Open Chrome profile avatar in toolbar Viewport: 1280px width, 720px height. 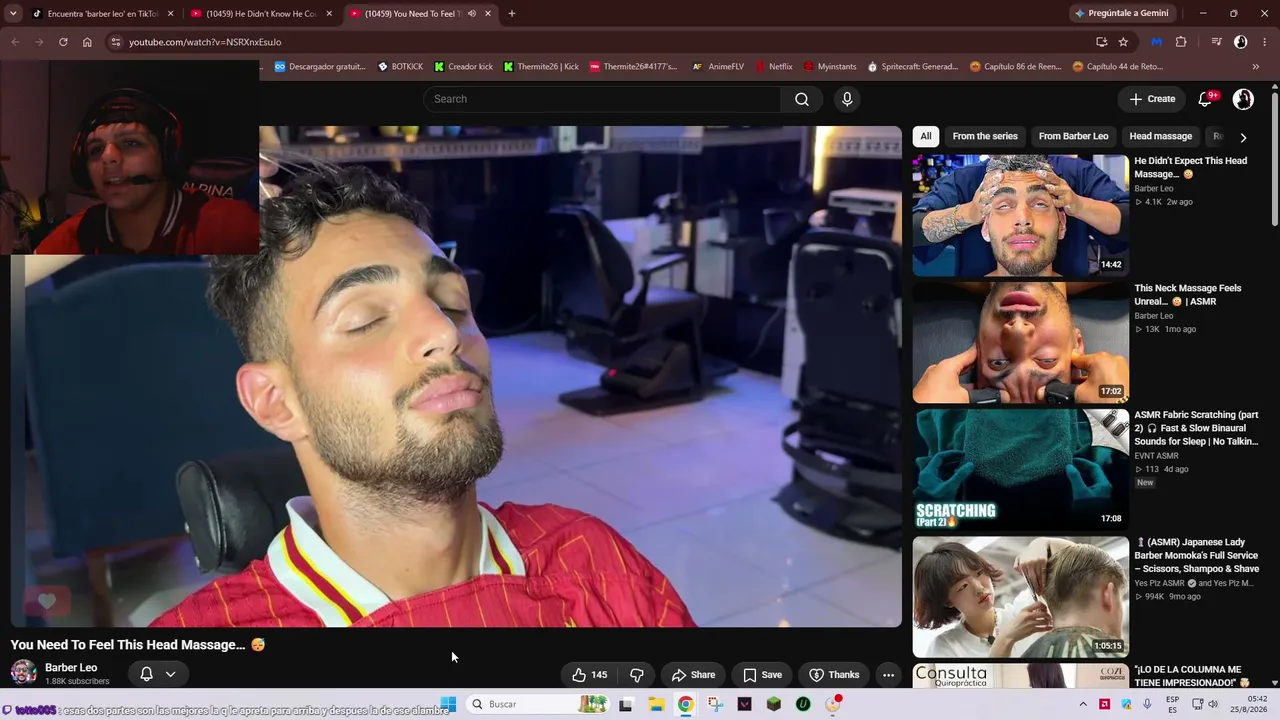click(x=1240, y=42)
